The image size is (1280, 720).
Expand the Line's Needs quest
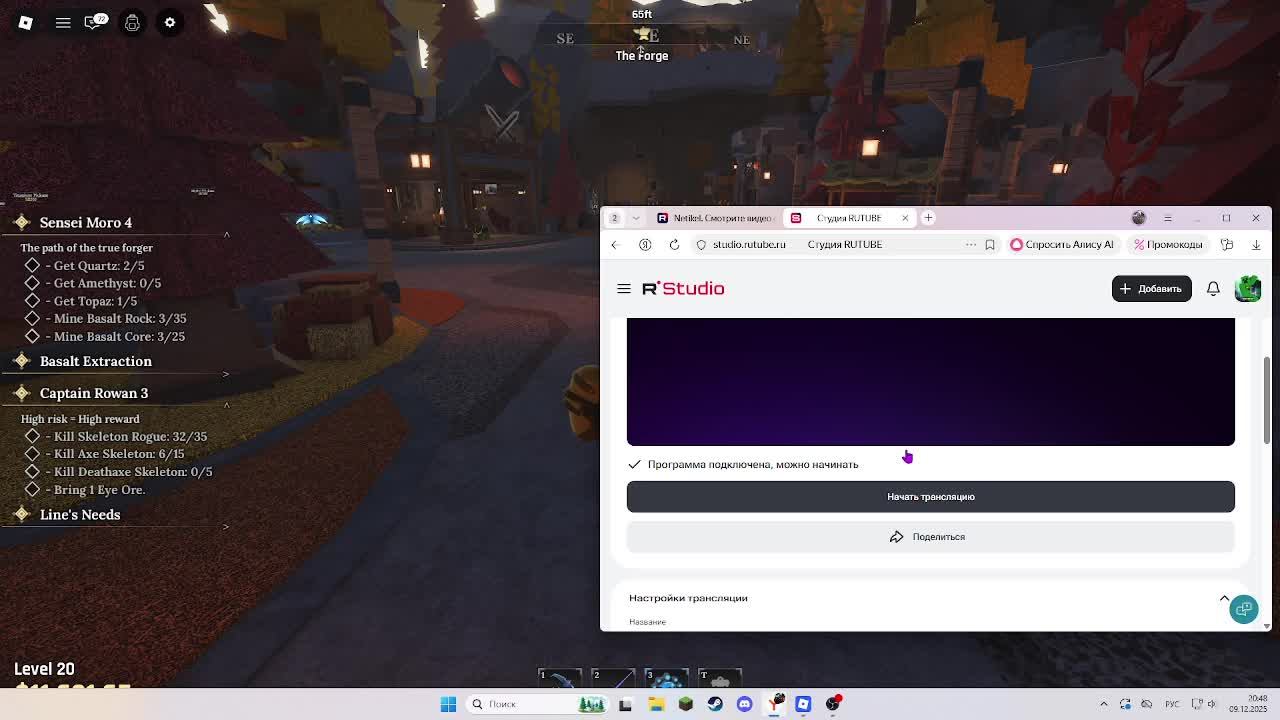226,527
